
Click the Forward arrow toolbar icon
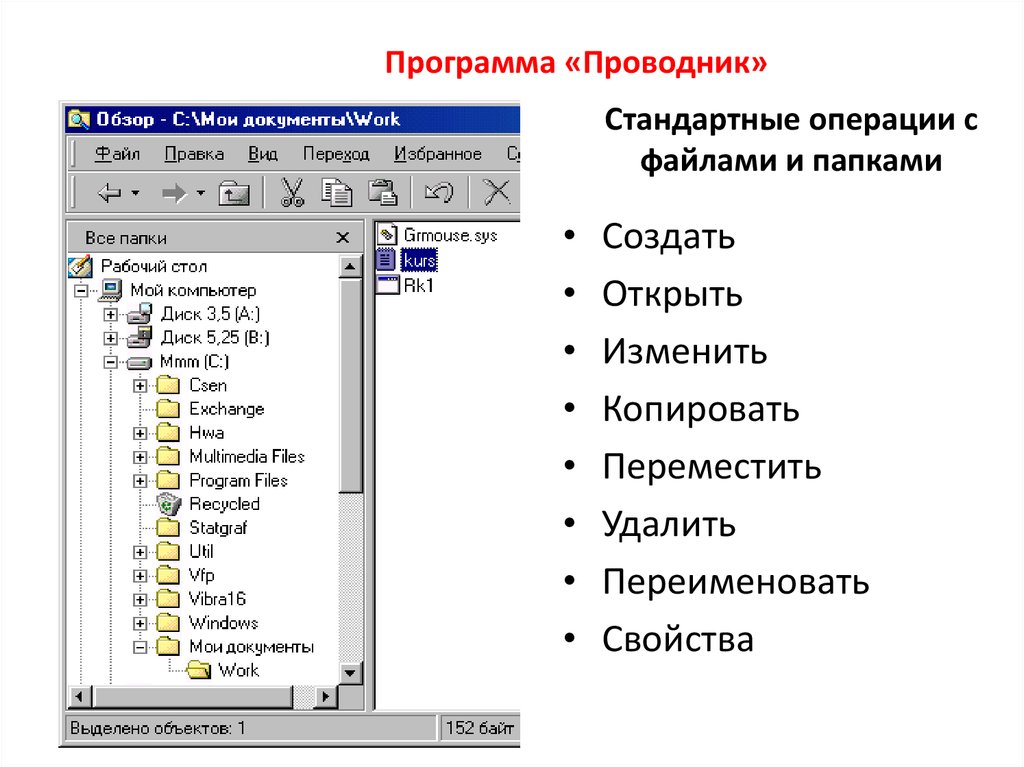(174, 193)
